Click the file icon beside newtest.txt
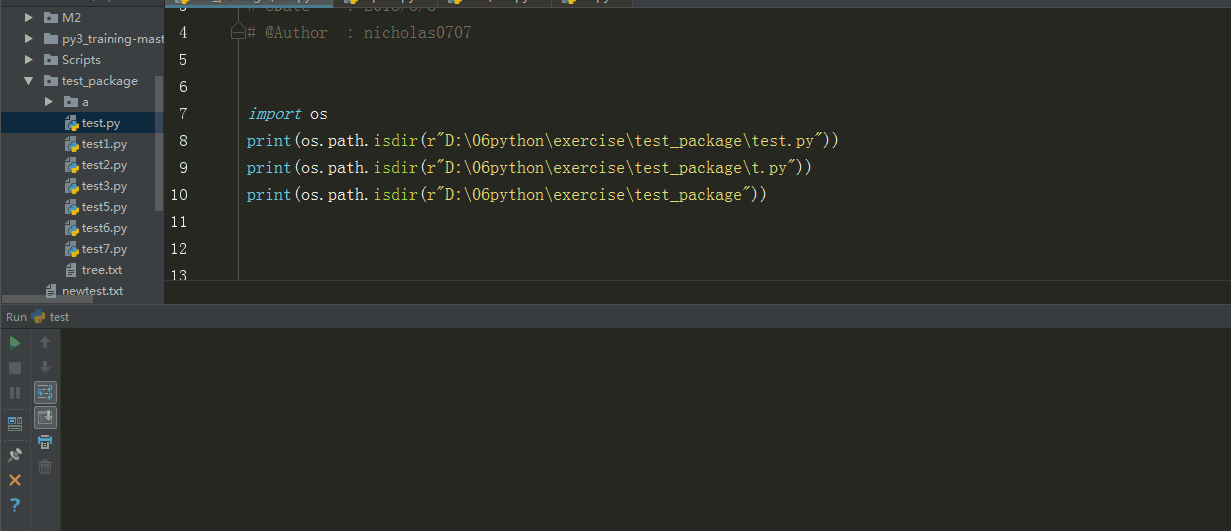The width and height of the screenshot is (1231, 531). click(52, 291)
